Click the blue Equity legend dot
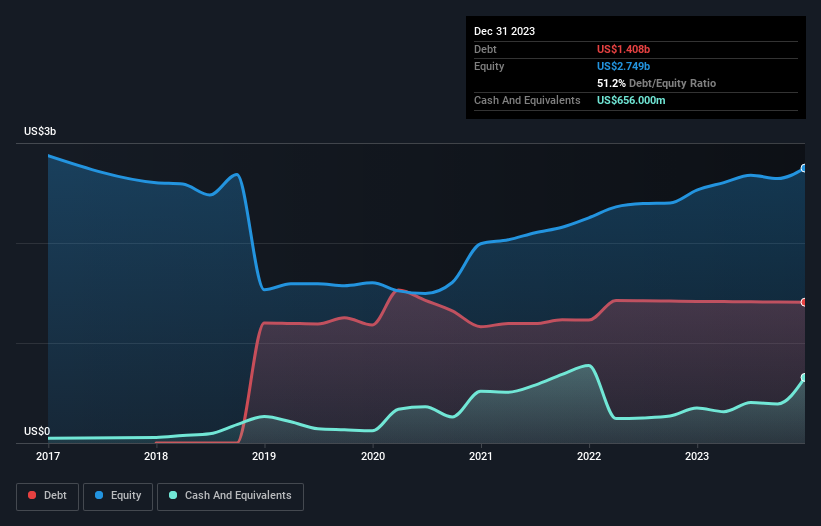The width and height of the screenshot is (821, 526). [x=99, y=495]
